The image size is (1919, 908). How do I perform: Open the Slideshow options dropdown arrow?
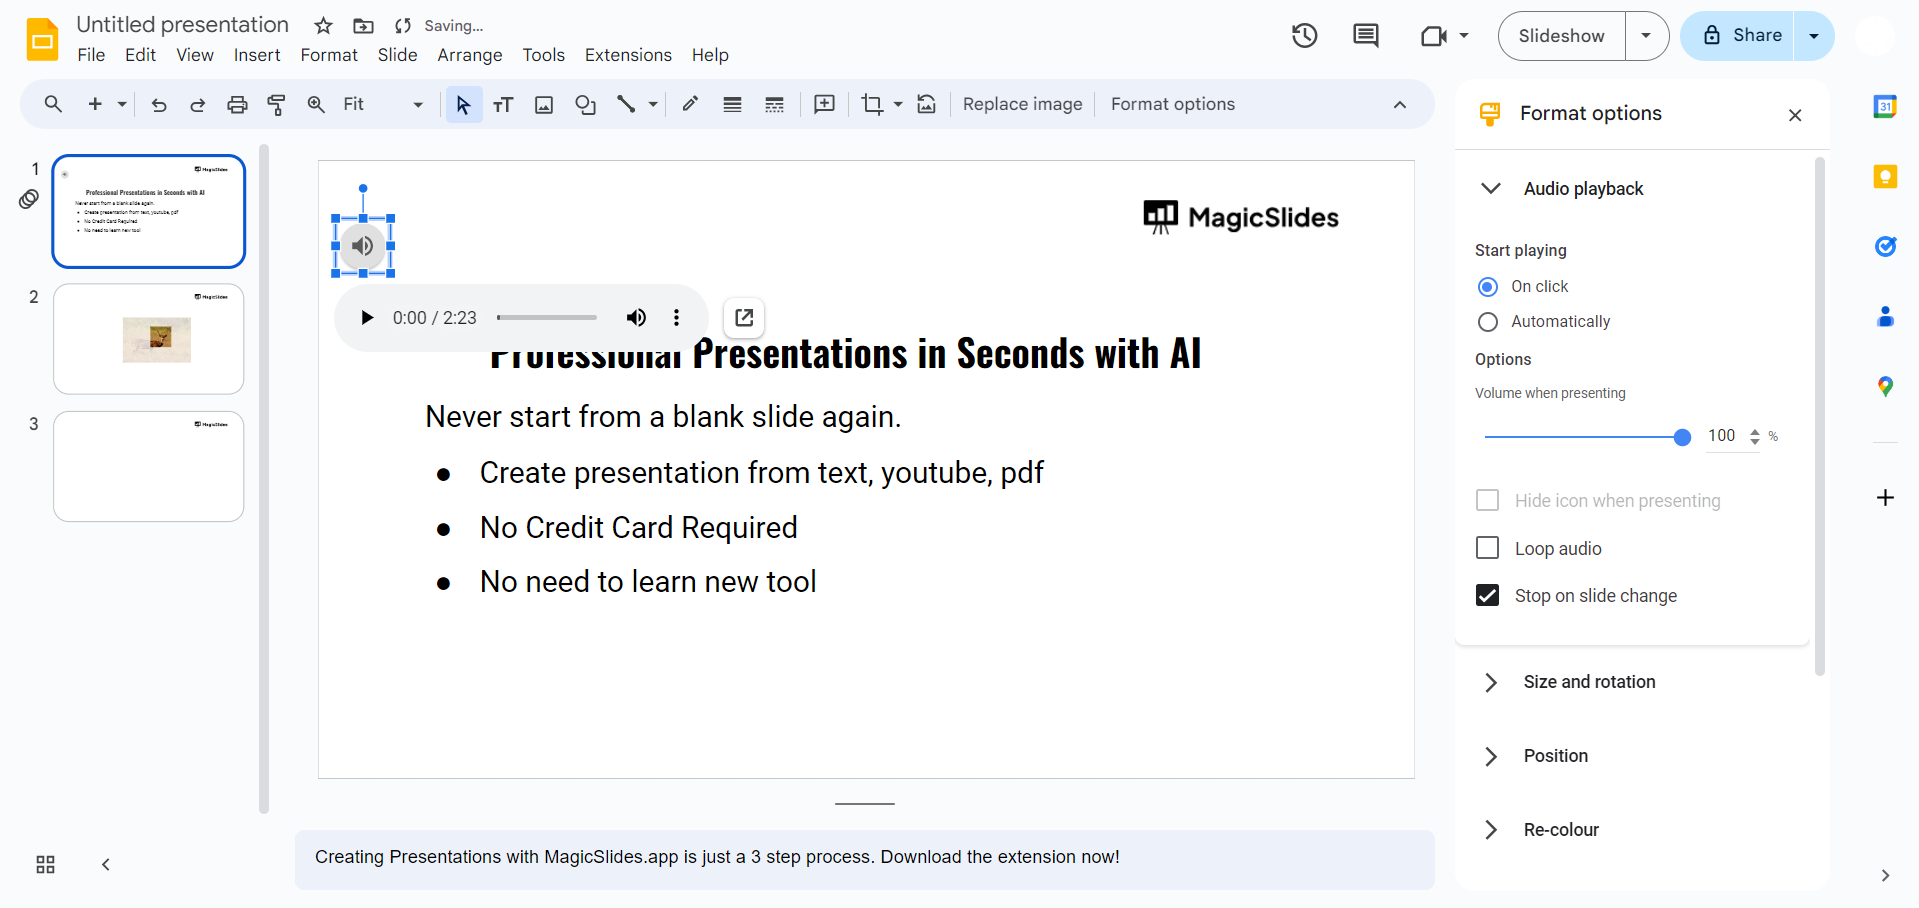[x=1646, y=36]
